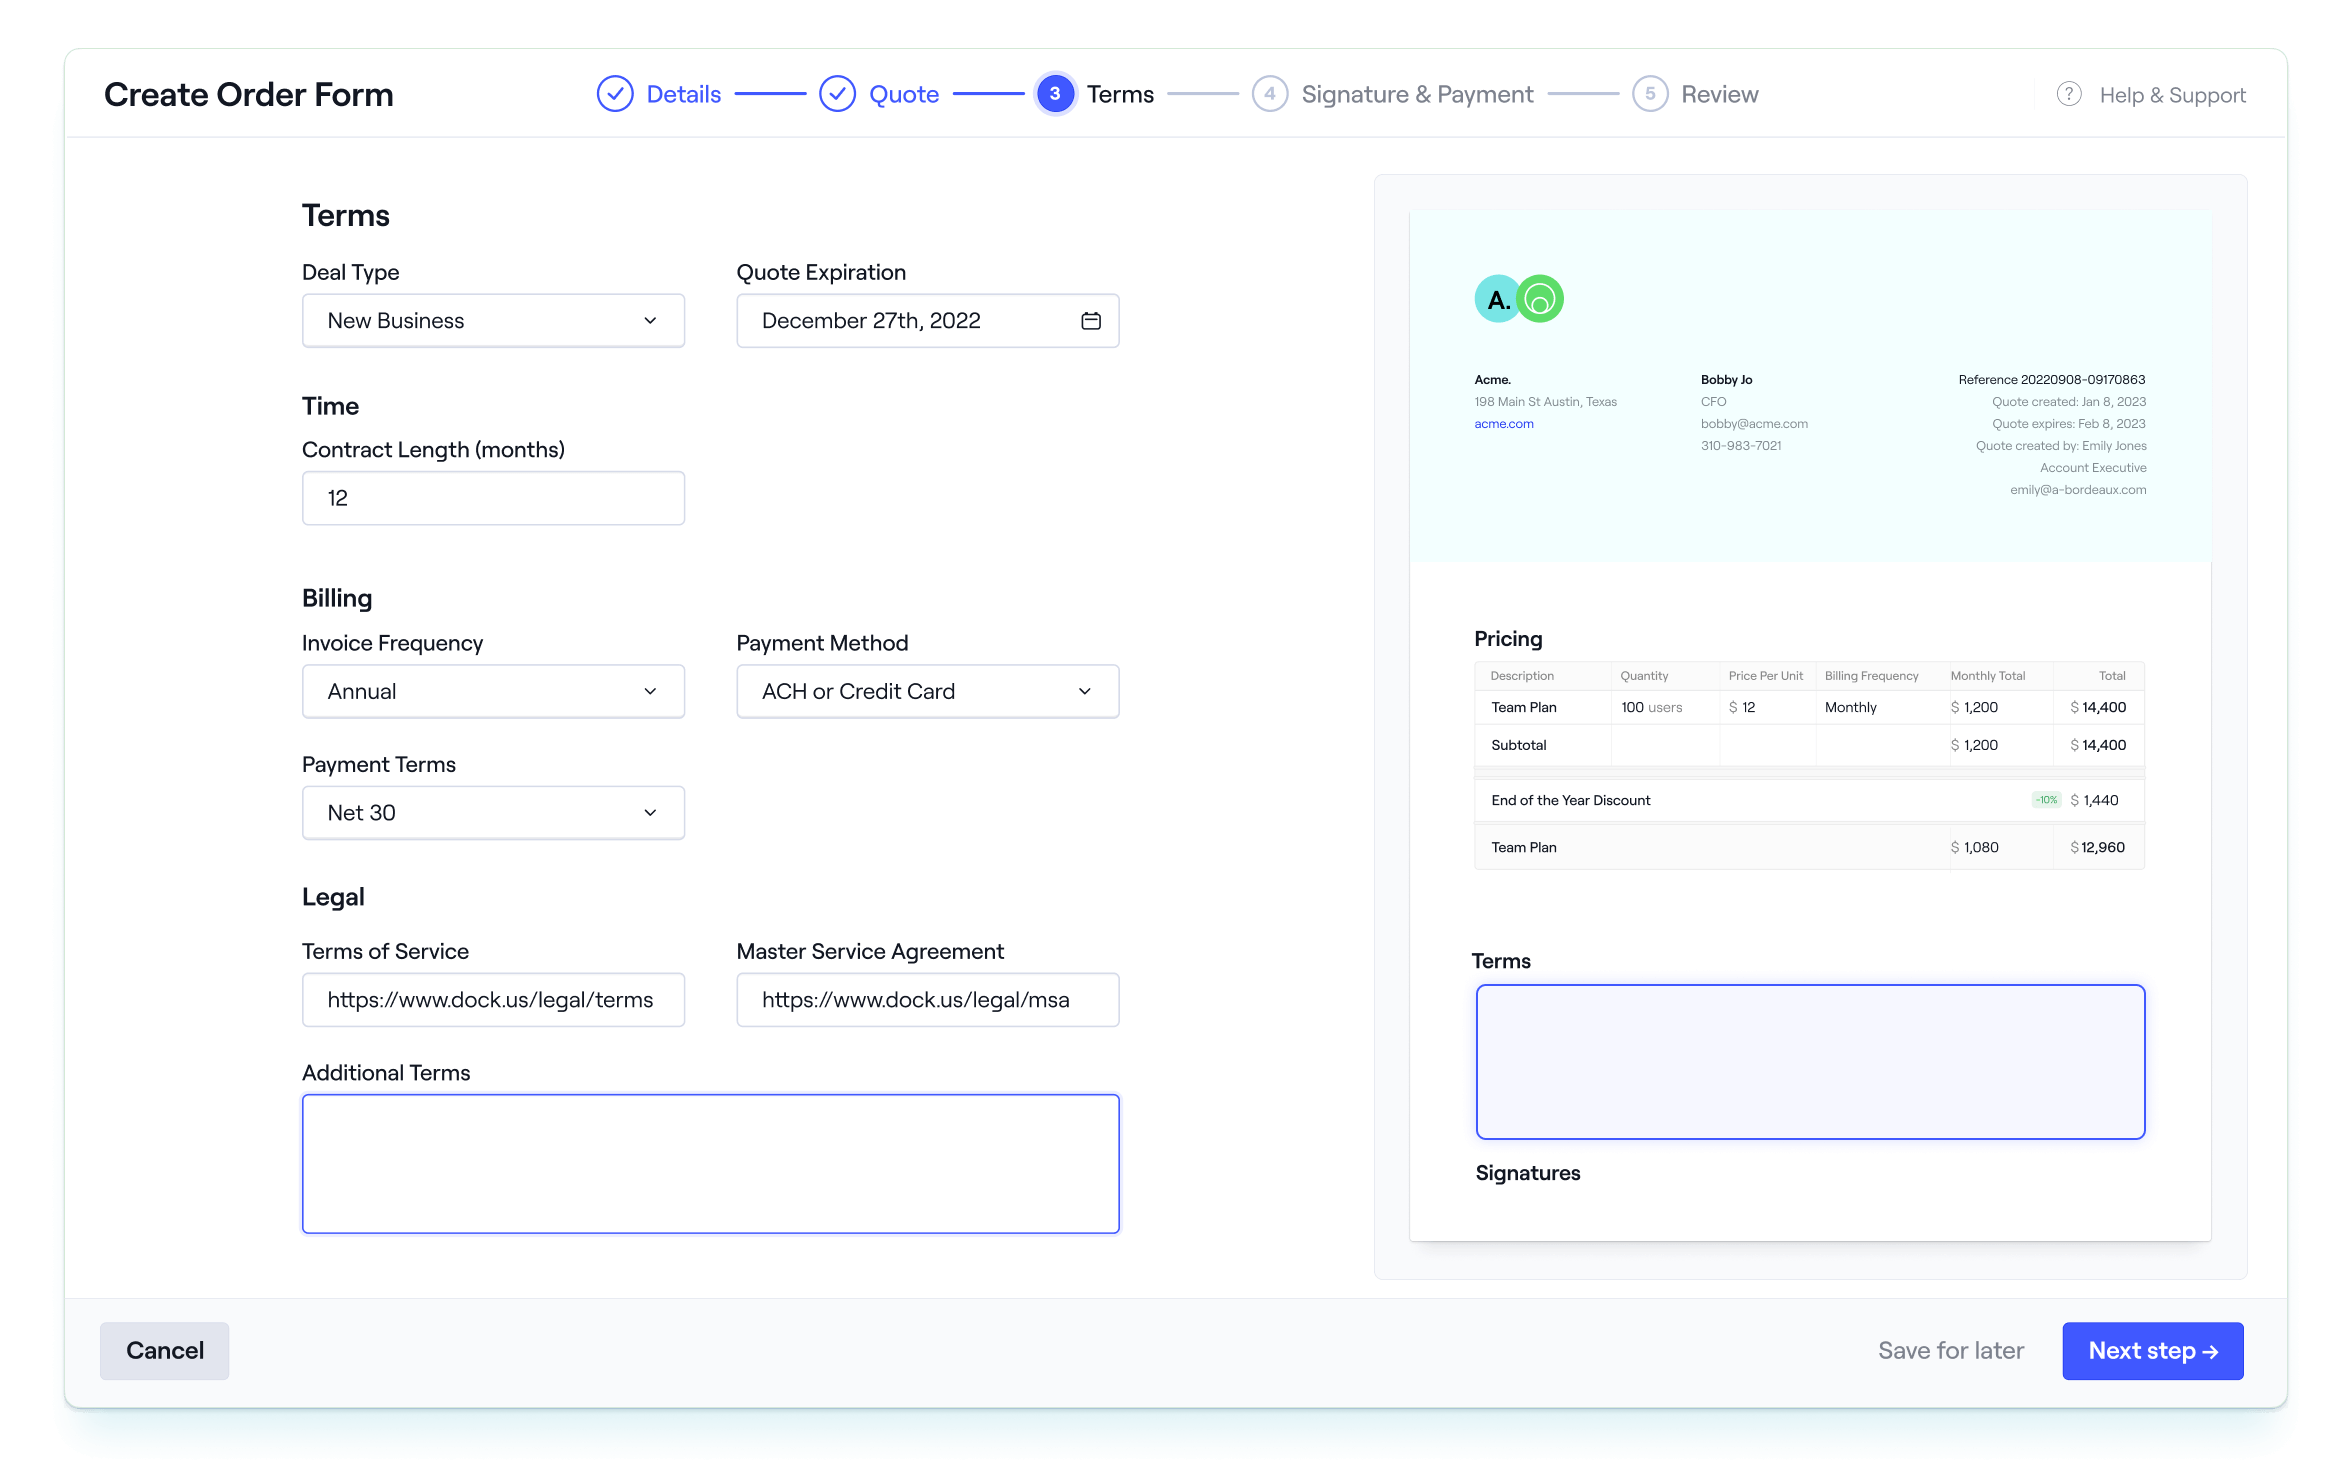
Task: Cancel the order form creation
Action: coord(164,1350)
